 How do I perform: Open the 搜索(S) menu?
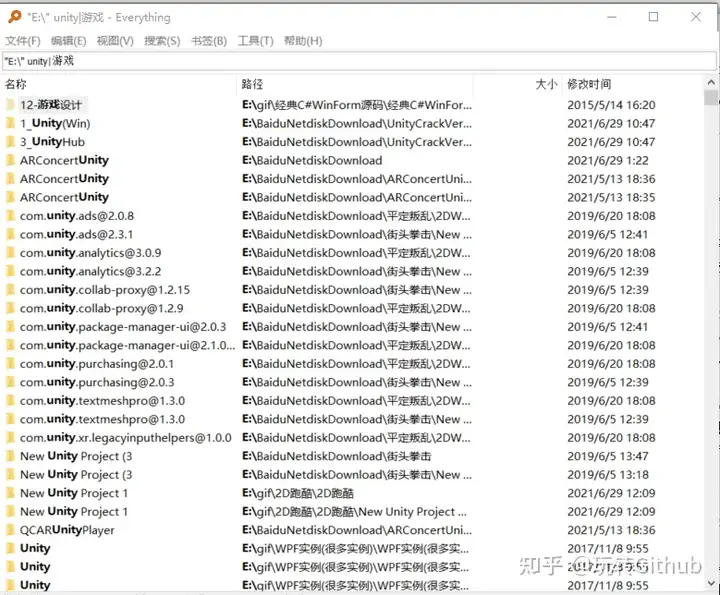pos(162,41)
